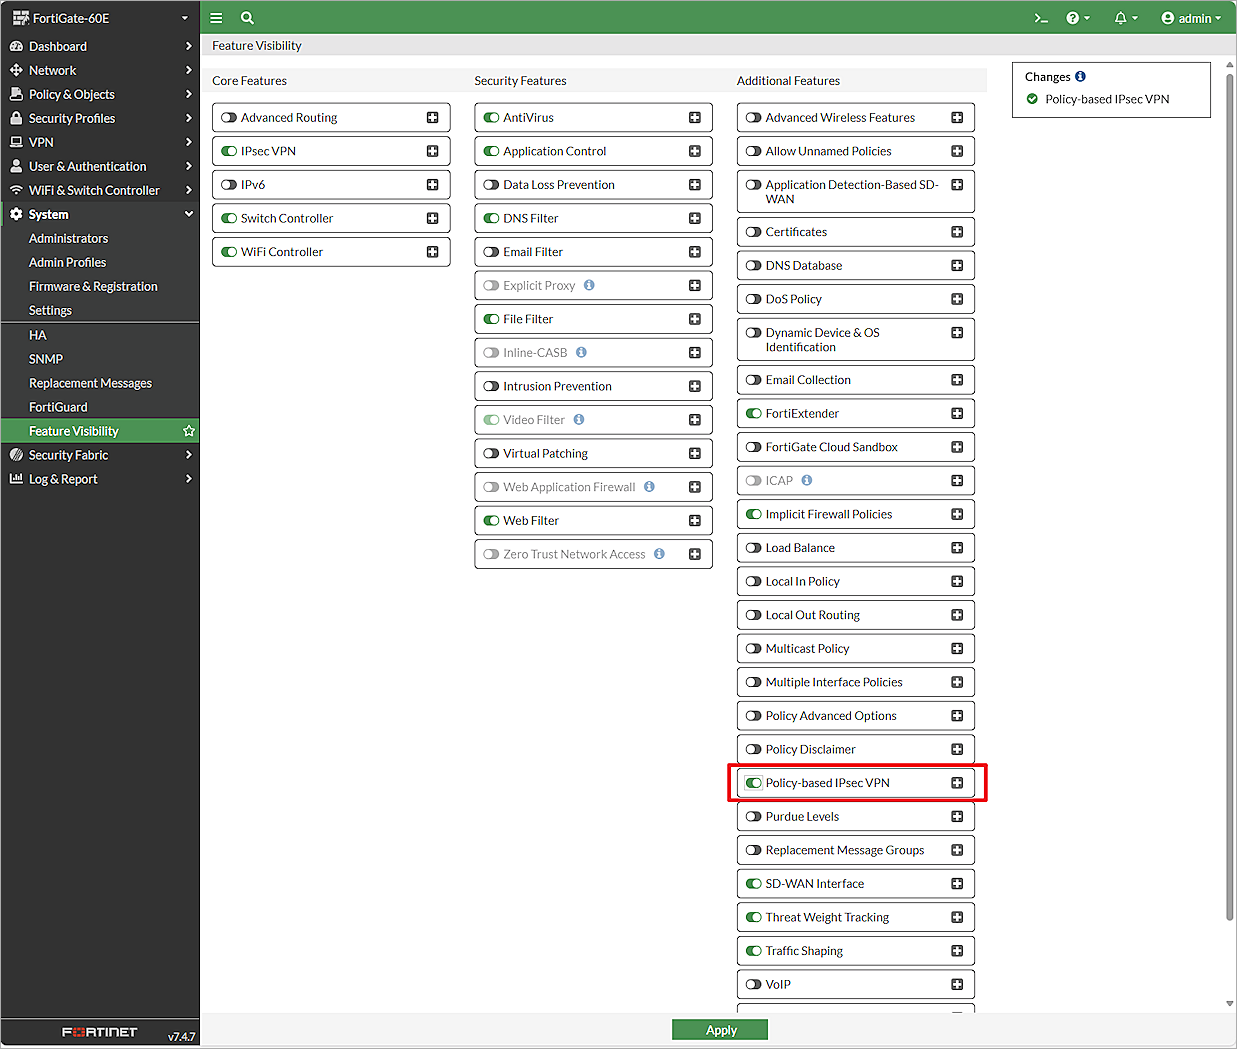Click the star icon next to Feature Visibility
Screen dimensions: 1237x1049
tap(187, 430)
